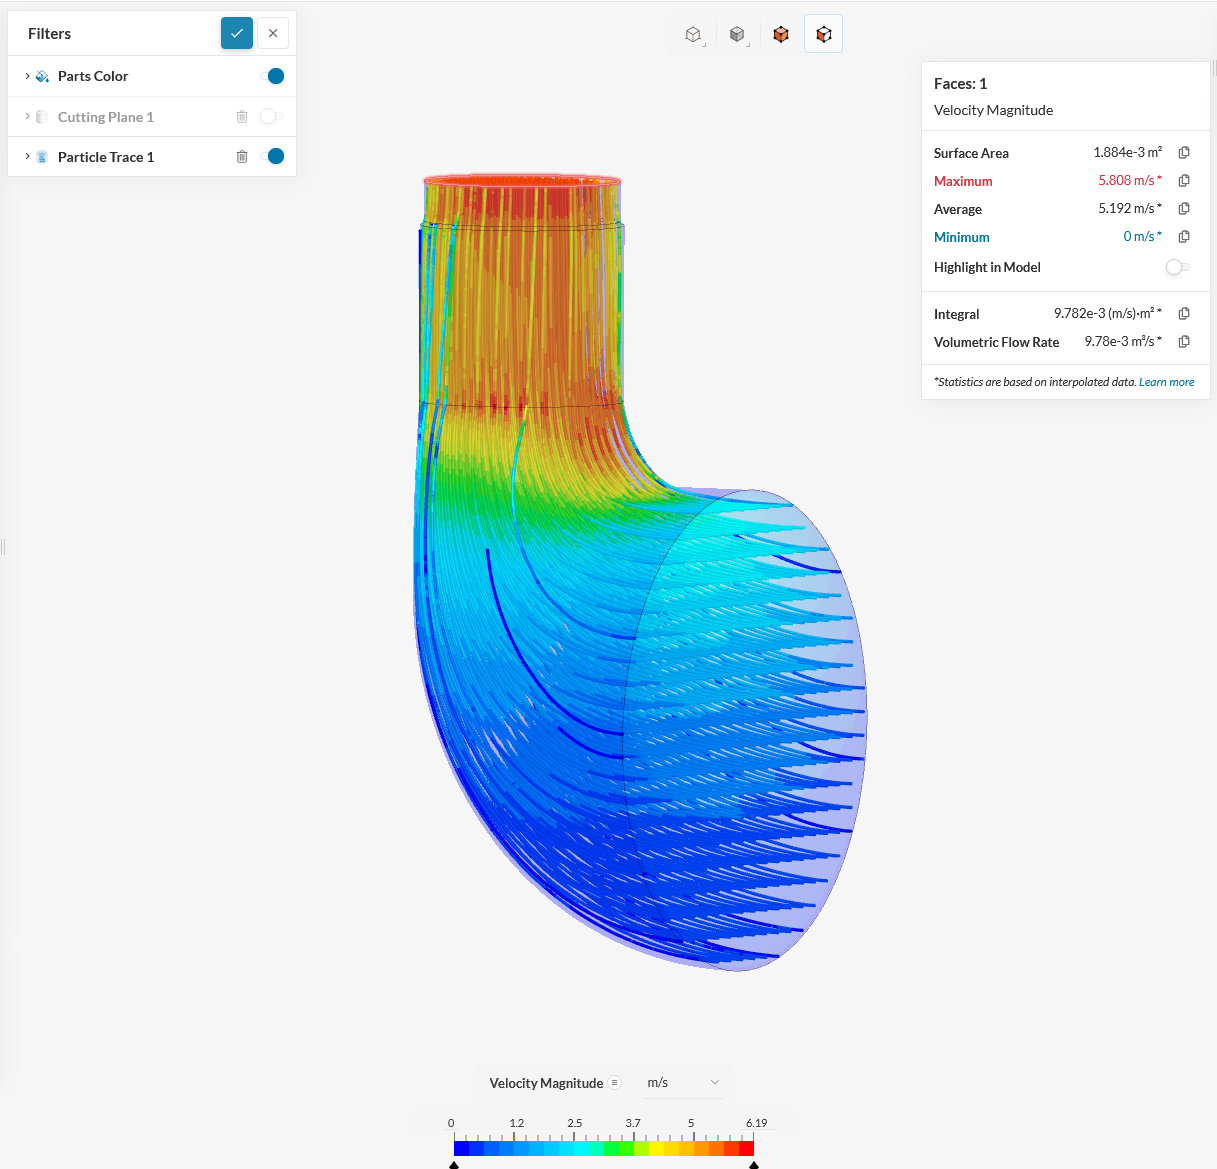Turn on Highlight in Model switch

pos(1177,267)
